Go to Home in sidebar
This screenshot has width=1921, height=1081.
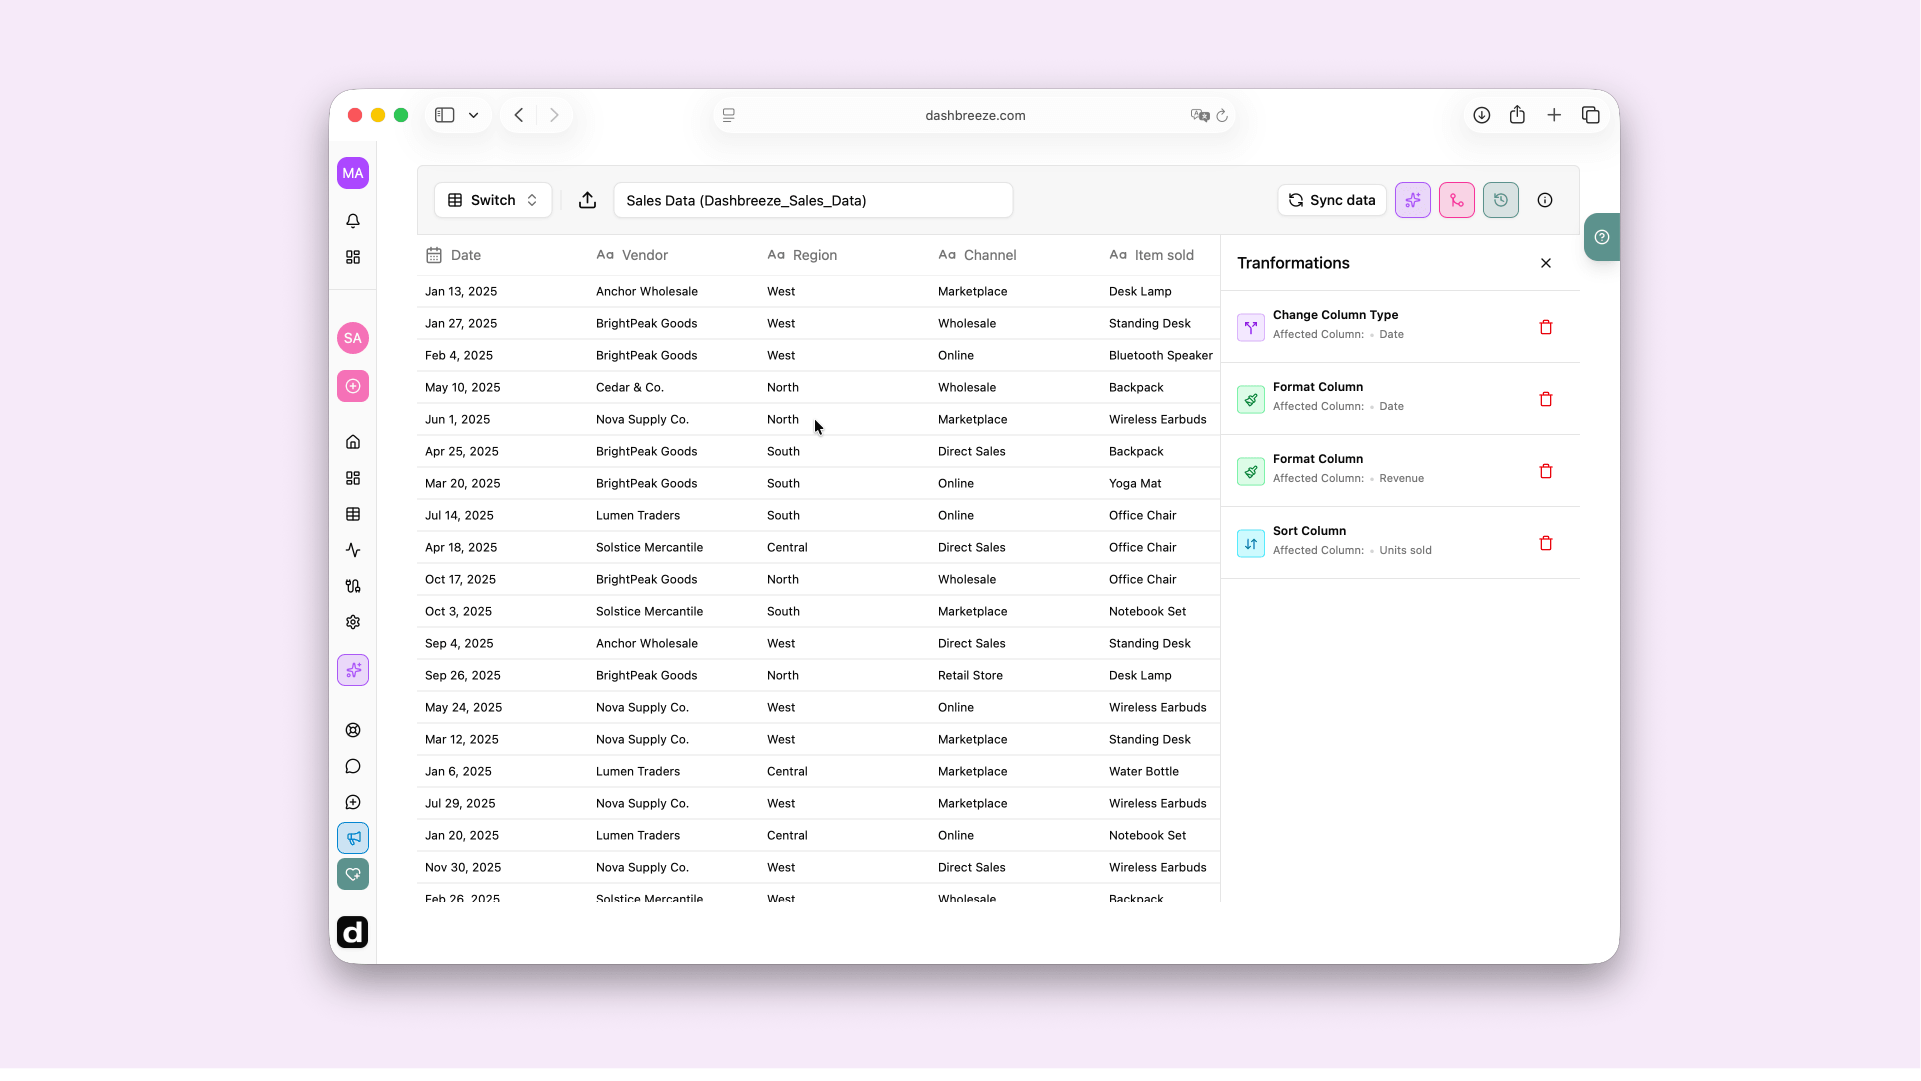[353, 442]
